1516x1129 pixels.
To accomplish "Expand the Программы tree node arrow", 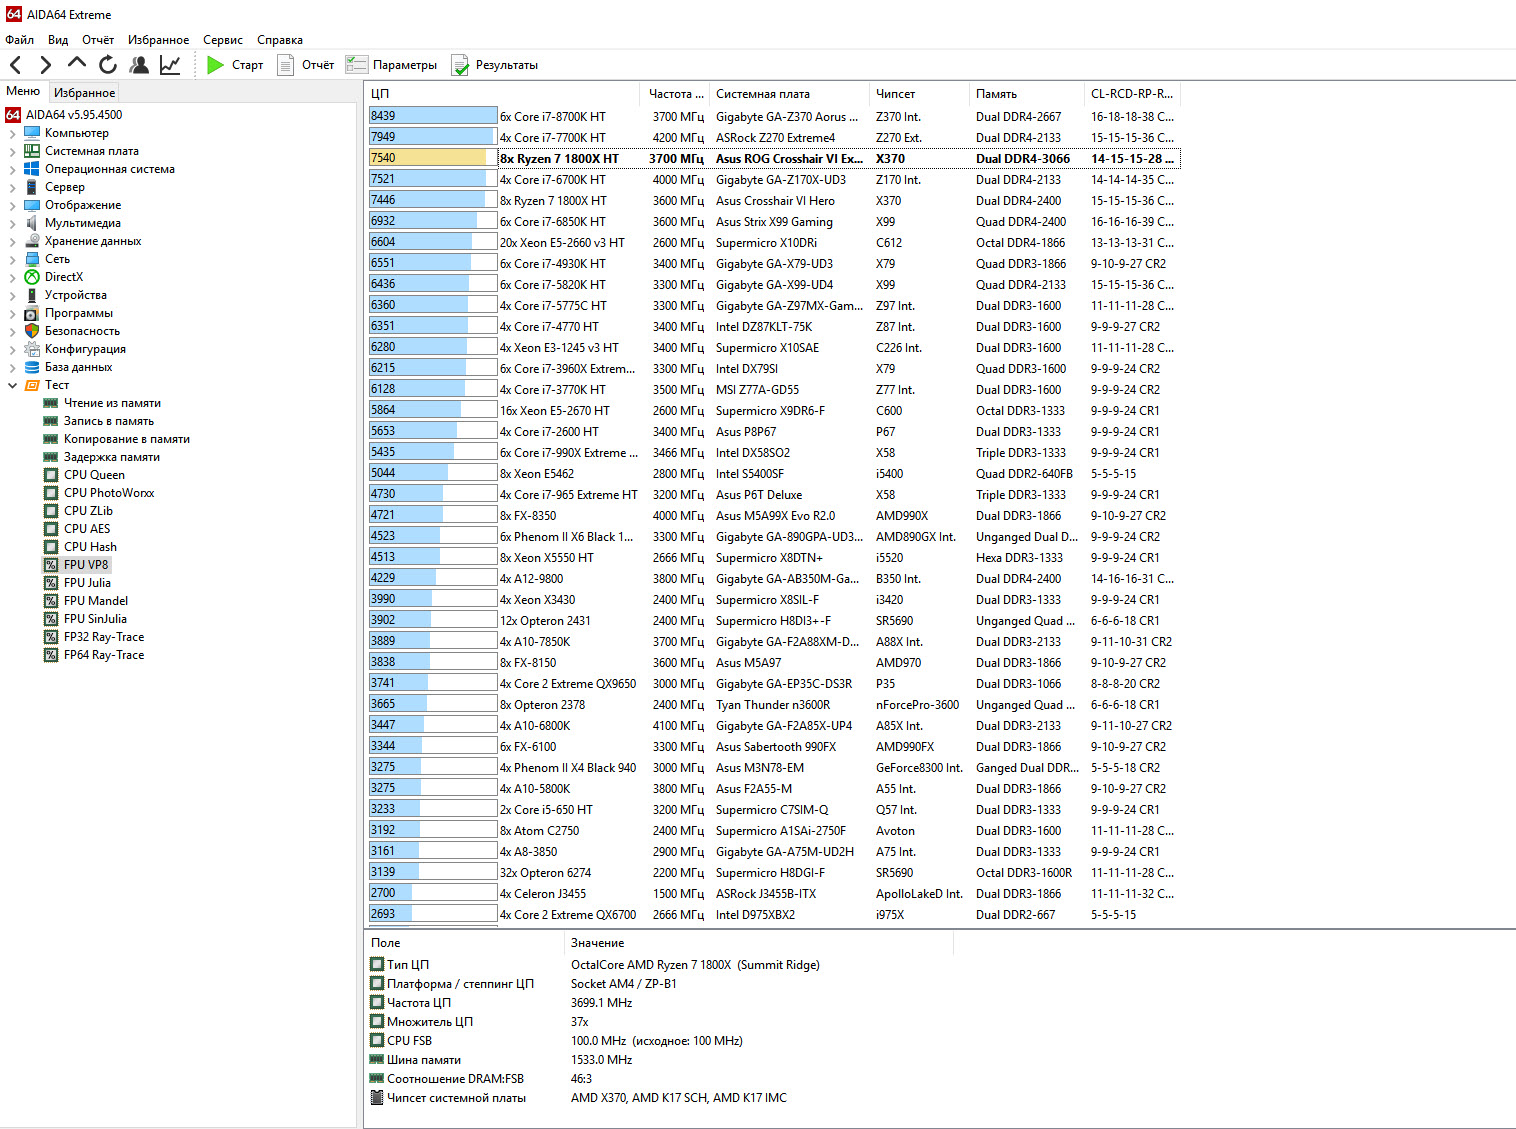I will tap(12, 313).
